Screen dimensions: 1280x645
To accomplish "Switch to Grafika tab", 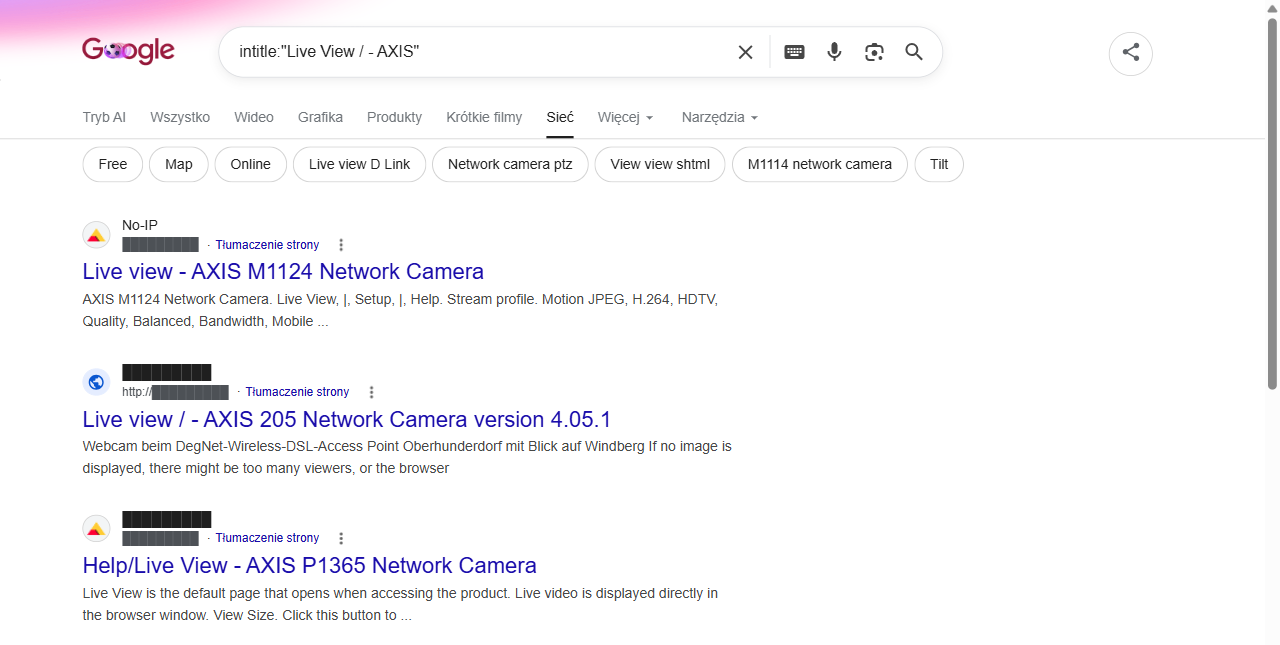I will [320, 117].
